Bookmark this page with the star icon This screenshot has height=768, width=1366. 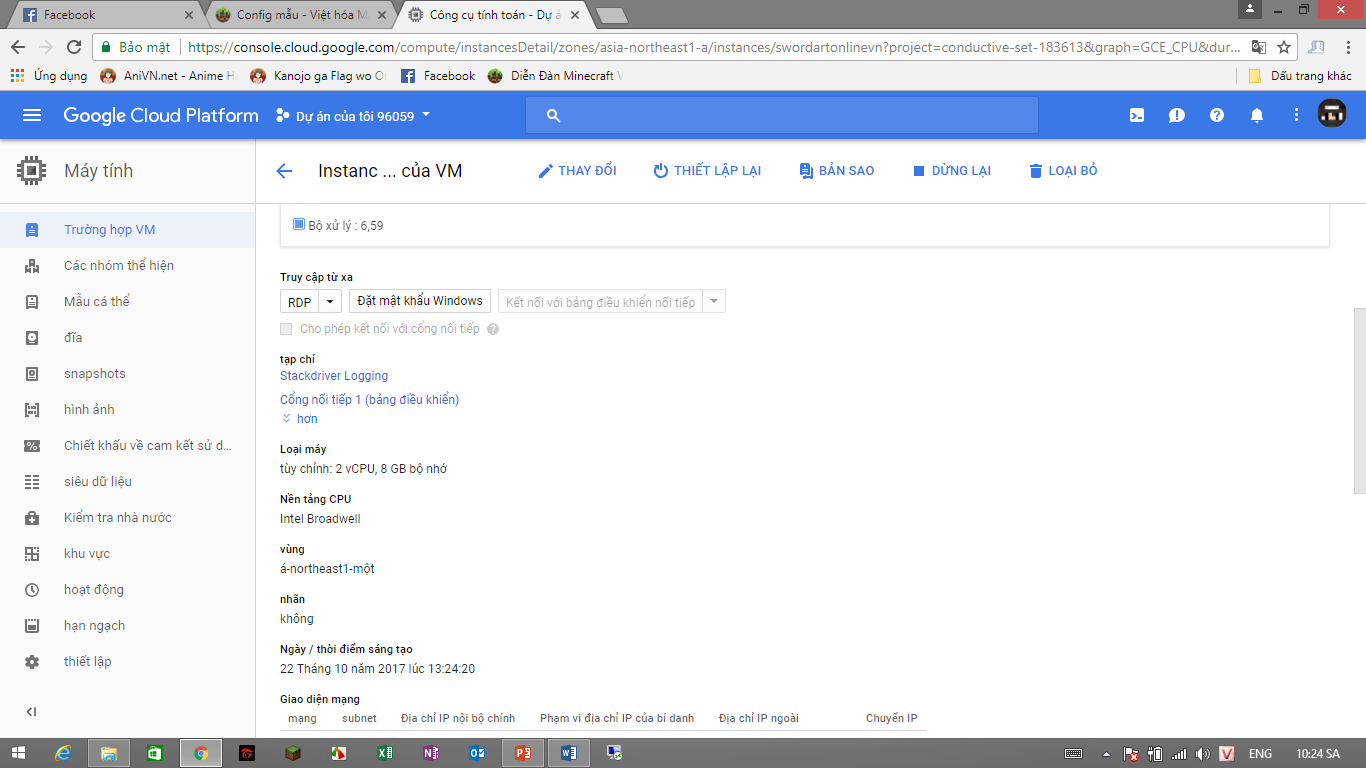(1284, 47)
